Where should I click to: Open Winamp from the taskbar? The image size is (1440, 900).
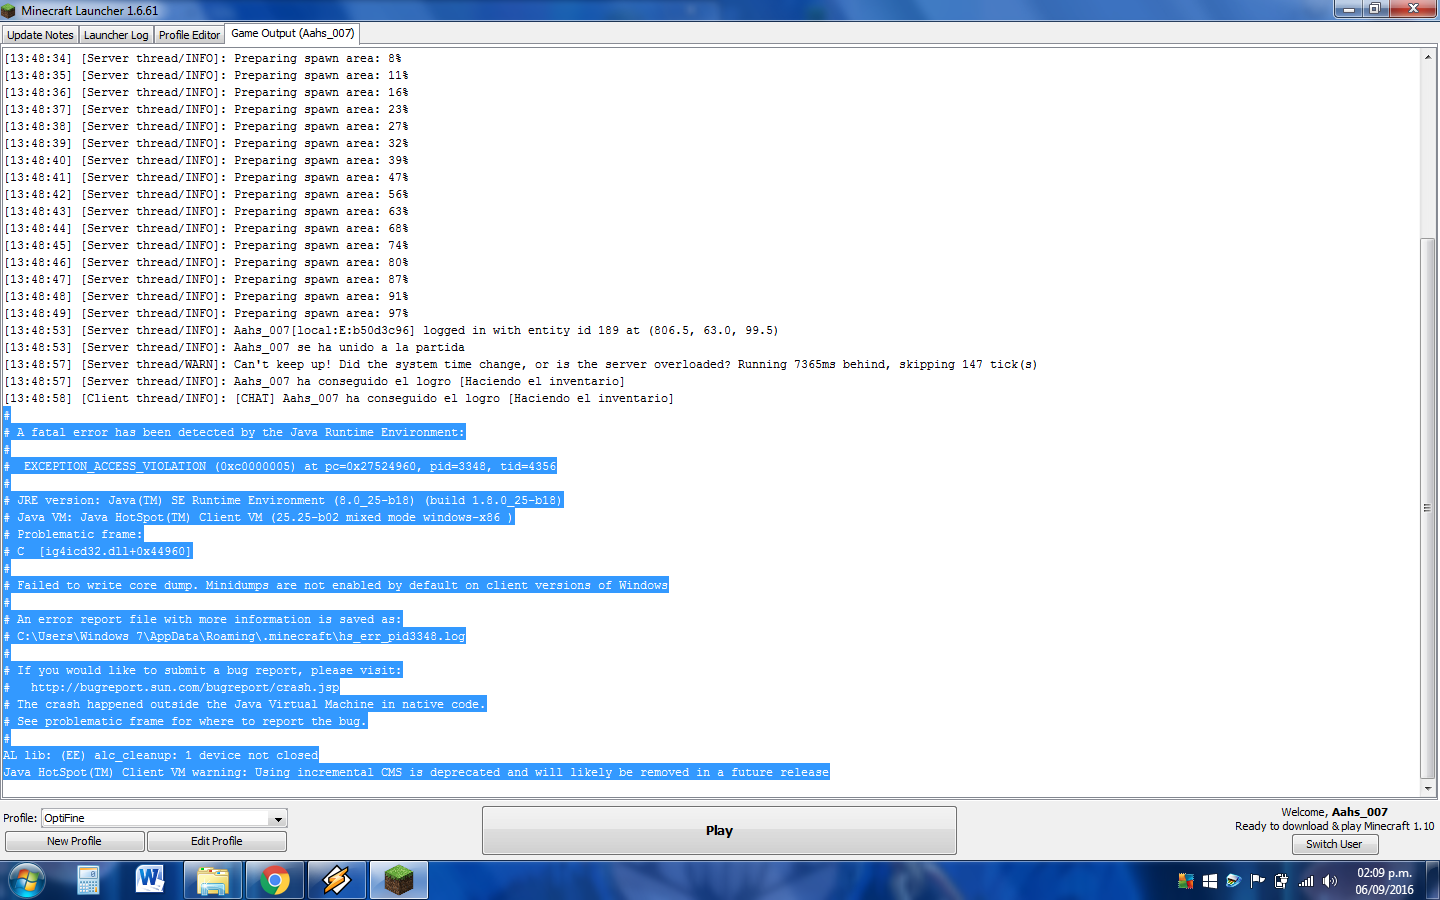pos(337,881)
